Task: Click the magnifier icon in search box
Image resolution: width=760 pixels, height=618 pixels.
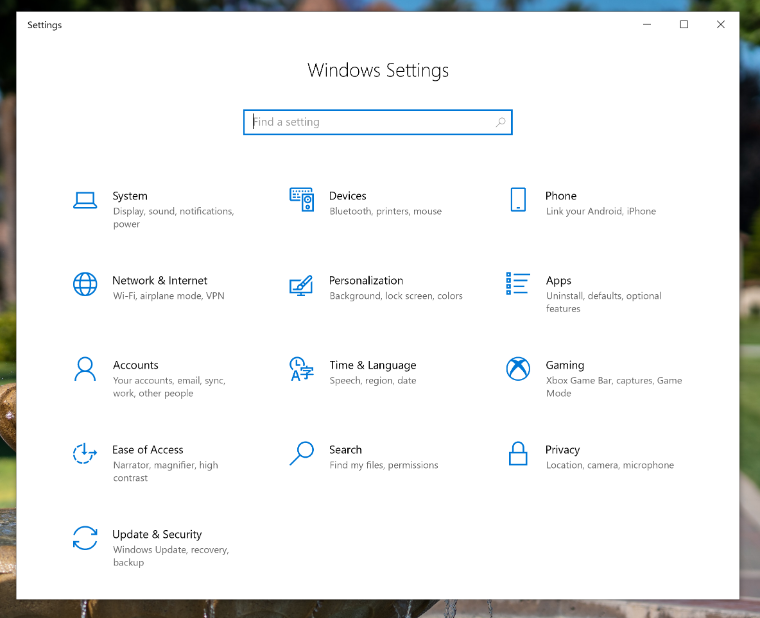Action: [x=501, y=122]
